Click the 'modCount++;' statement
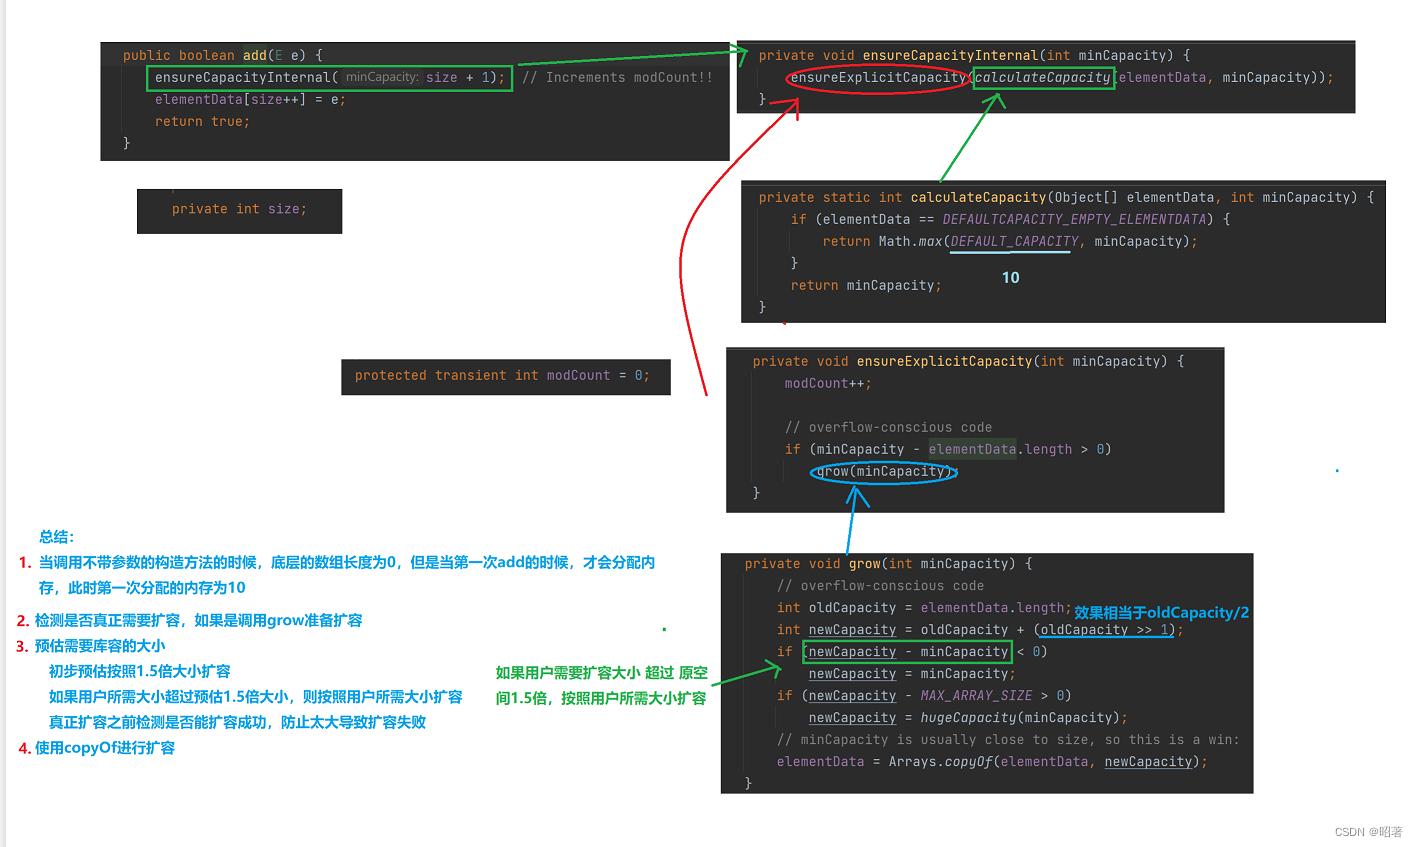Screen dimensions: 1418x847 tap(828, 383)
